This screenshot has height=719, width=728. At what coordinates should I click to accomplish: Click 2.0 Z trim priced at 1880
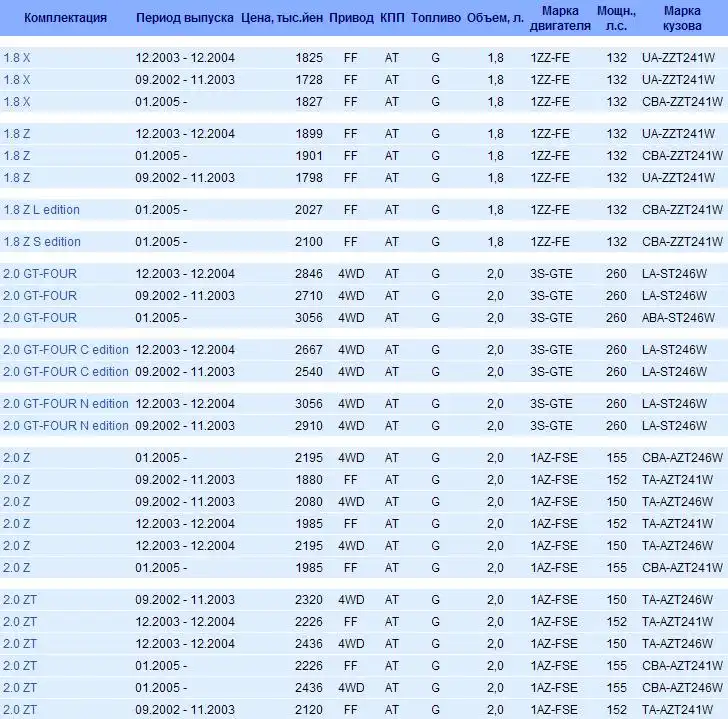tap(17, 480)
